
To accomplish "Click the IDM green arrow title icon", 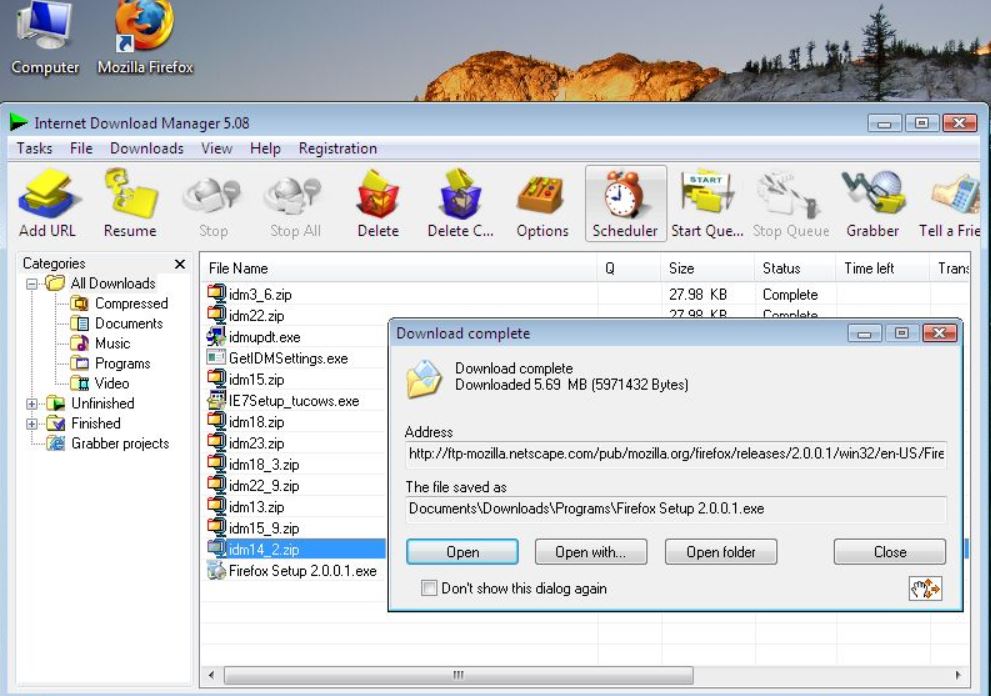I will pyautogui.click(x=19, y=122).
